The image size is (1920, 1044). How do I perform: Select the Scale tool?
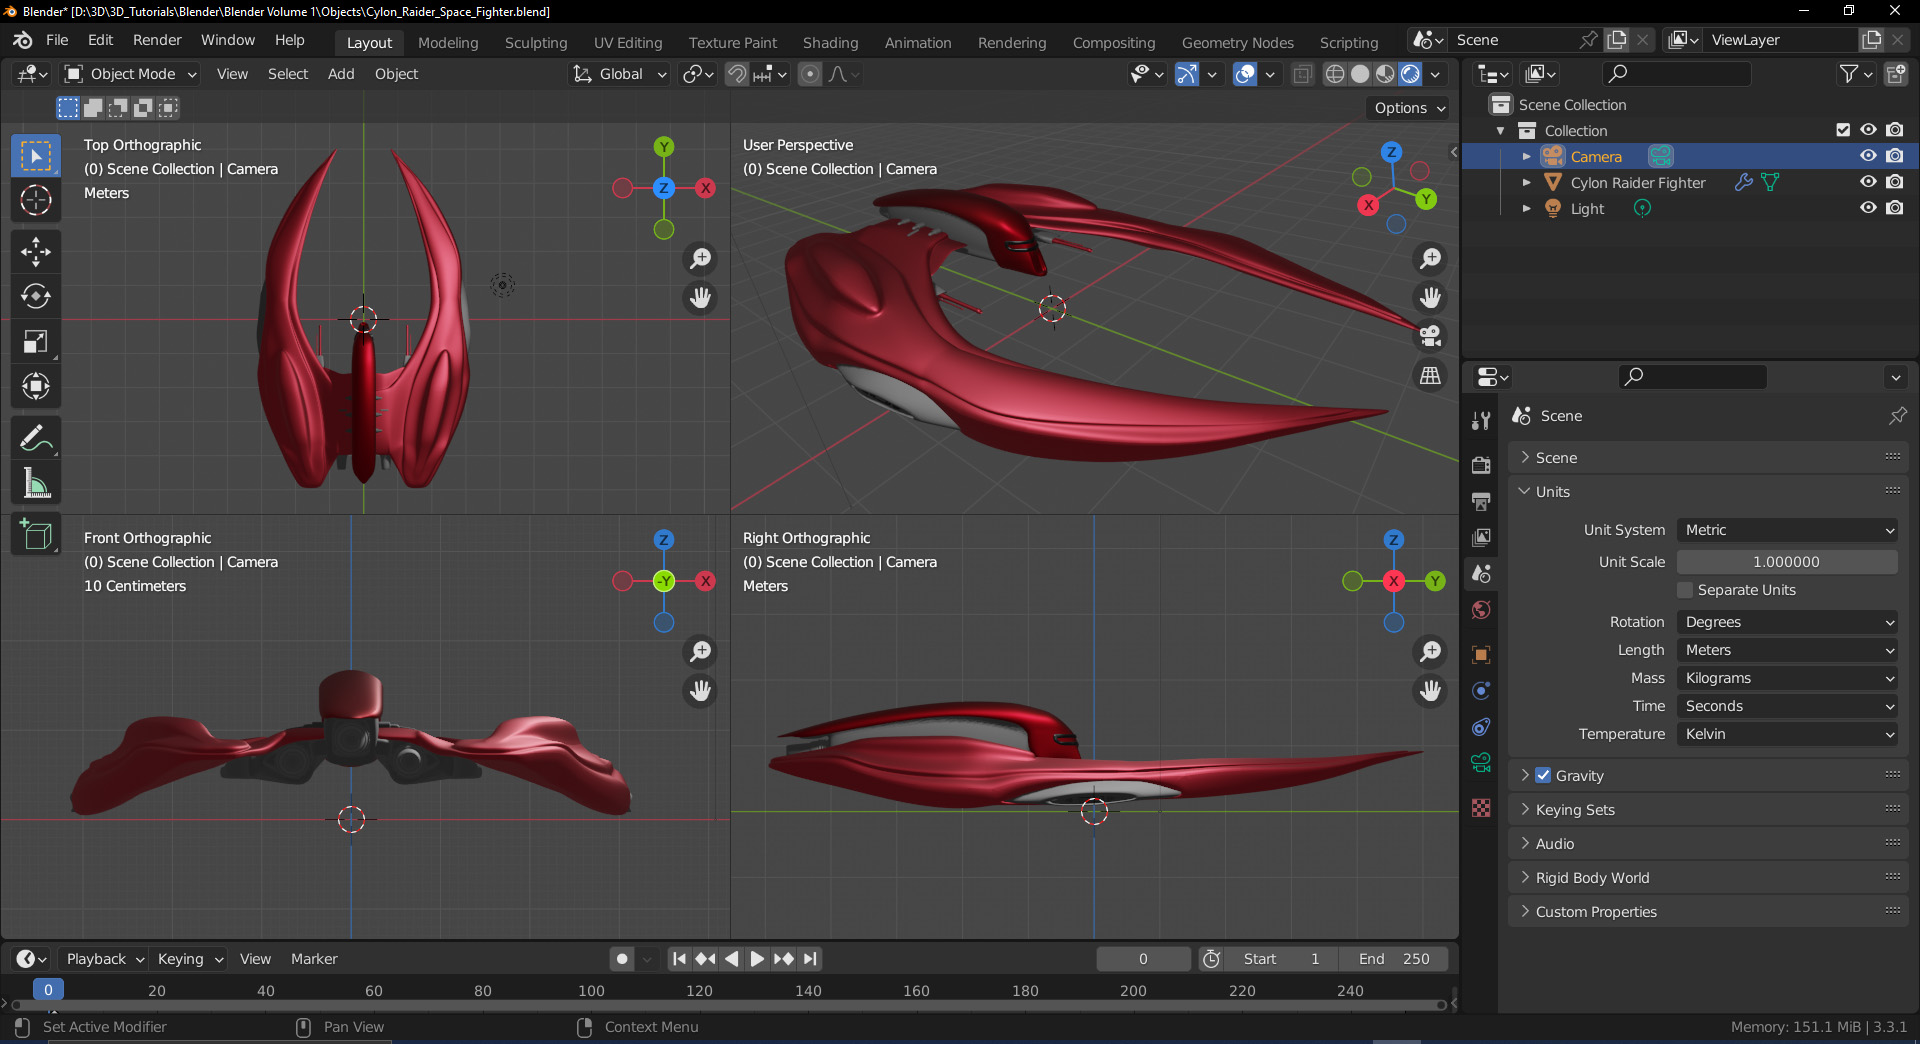(x=35, y=341)
